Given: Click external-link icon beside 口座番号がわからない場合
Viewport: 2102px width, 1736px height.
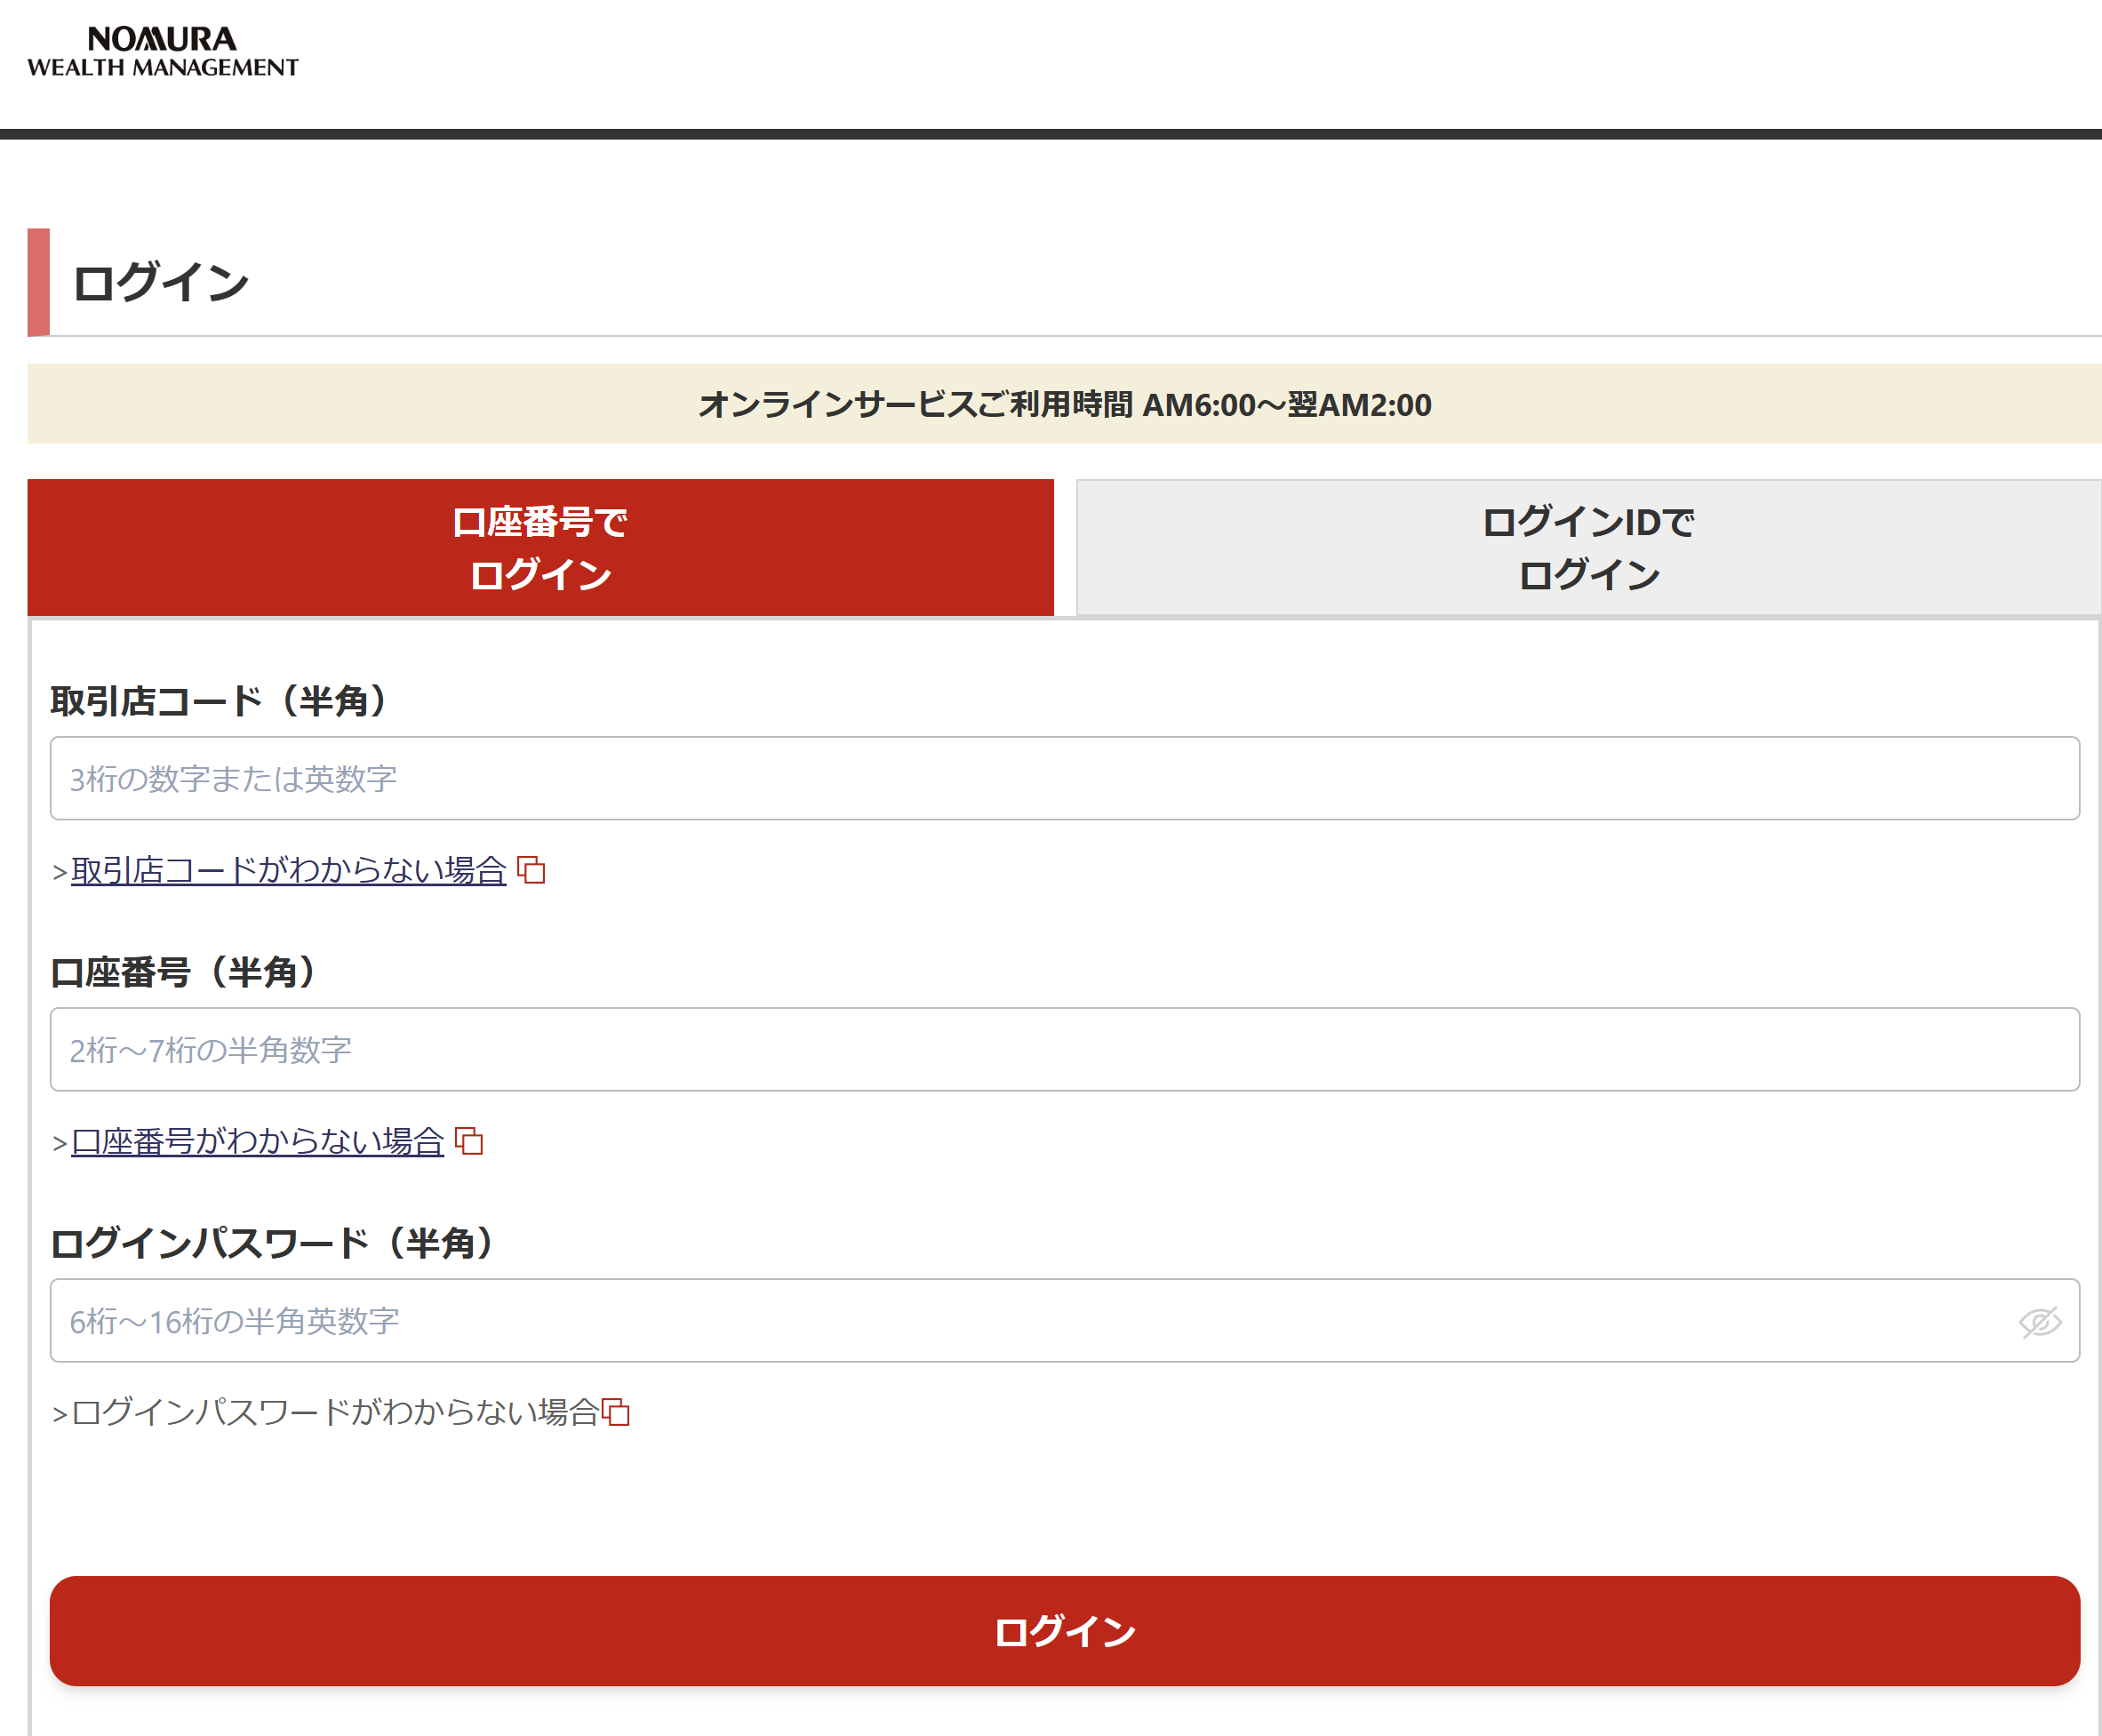Looking at the screenshot, I should (x=469, y=1141).
